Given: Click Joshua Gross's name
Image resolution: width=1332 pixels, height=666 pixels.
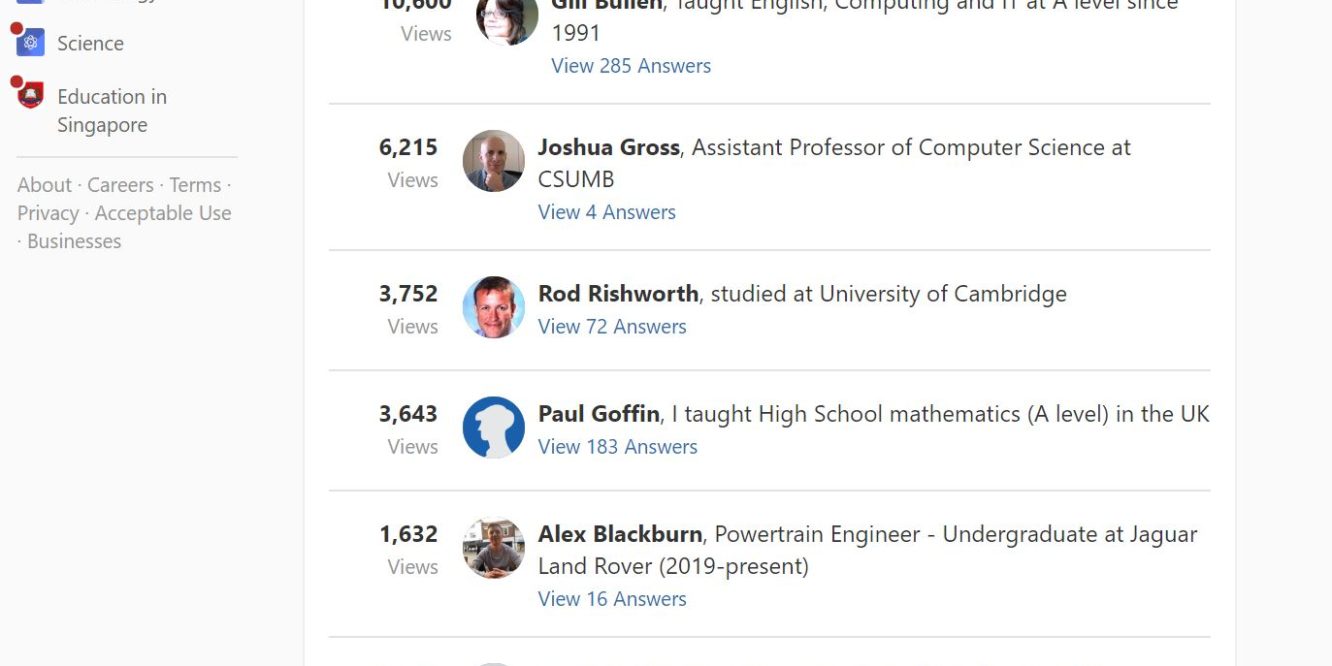Looking at the screenshot, I should pyautogui.click(x=608, y=147).
